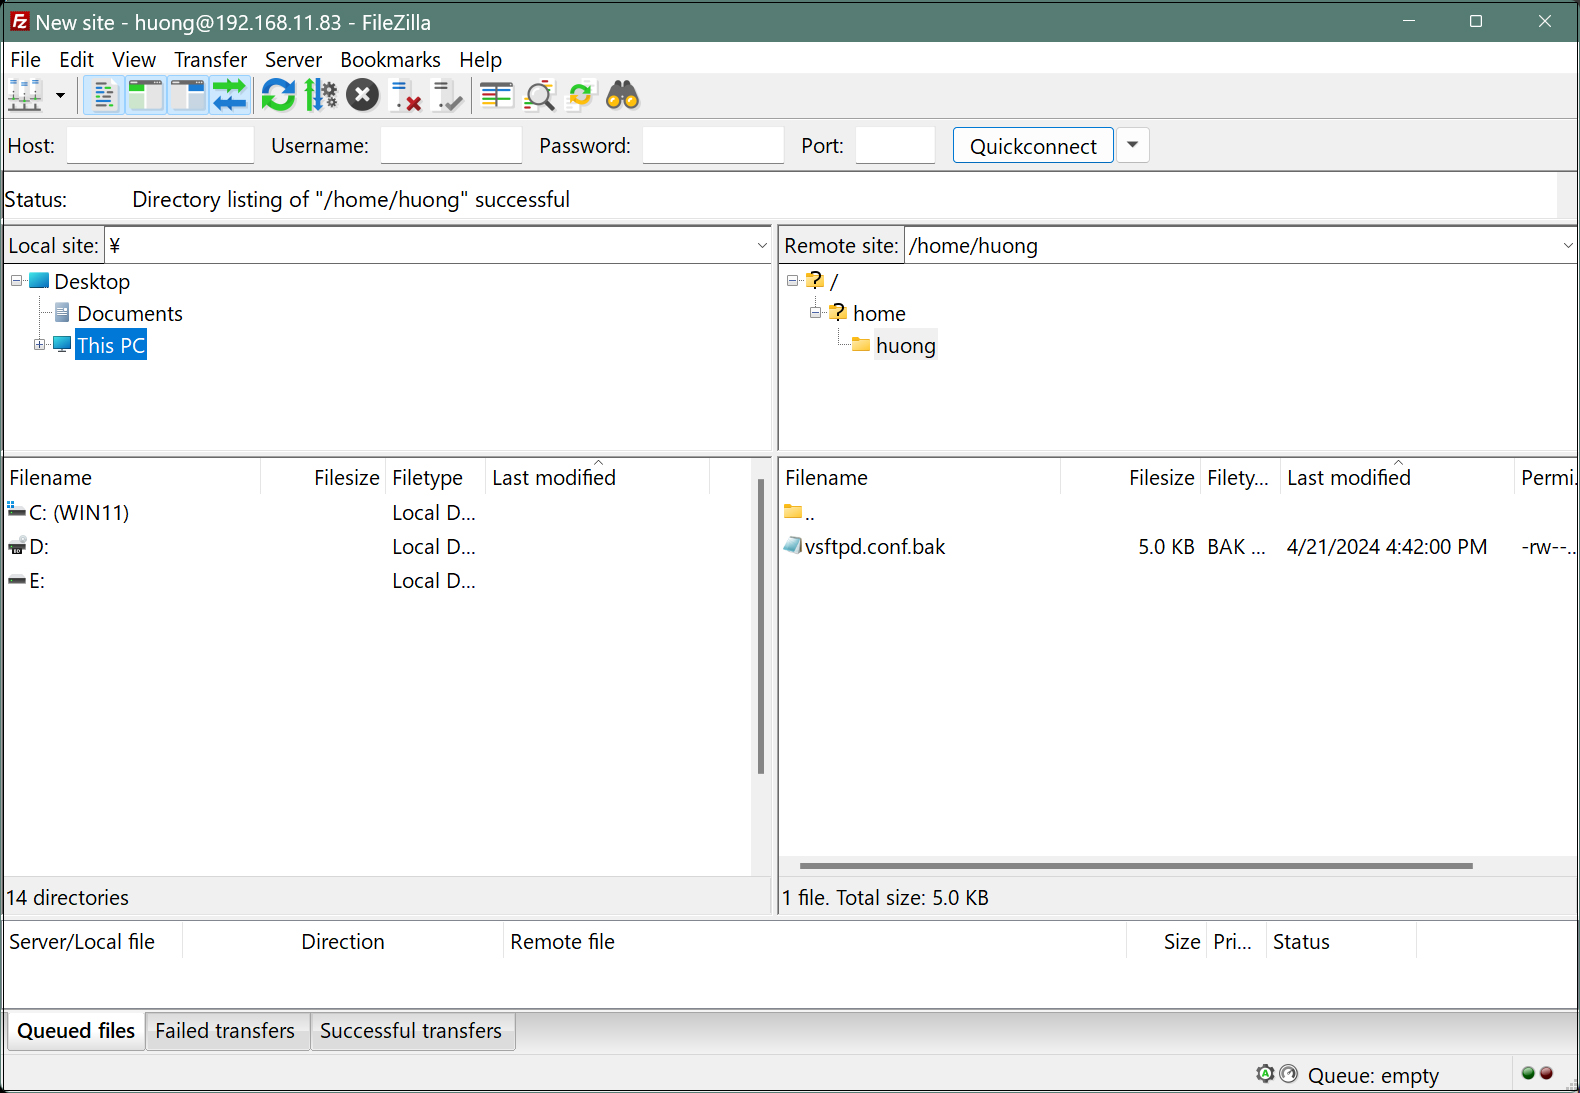Collapse the Desktop tree node
Viewport: 1580px width, 1093px height.
[17, 281]
